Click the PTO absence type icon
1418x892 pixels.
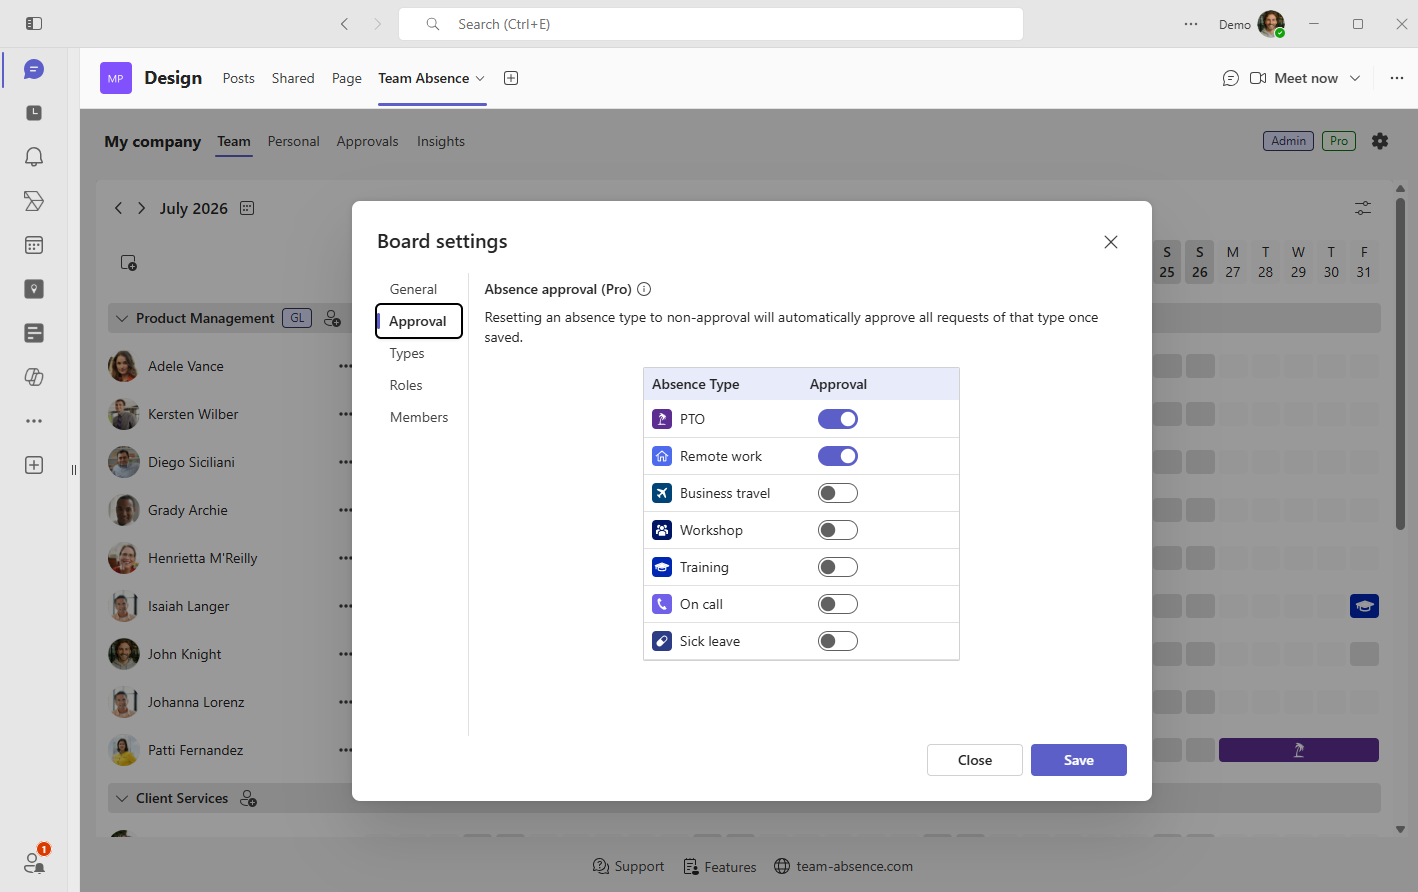(x=662, y=419)
